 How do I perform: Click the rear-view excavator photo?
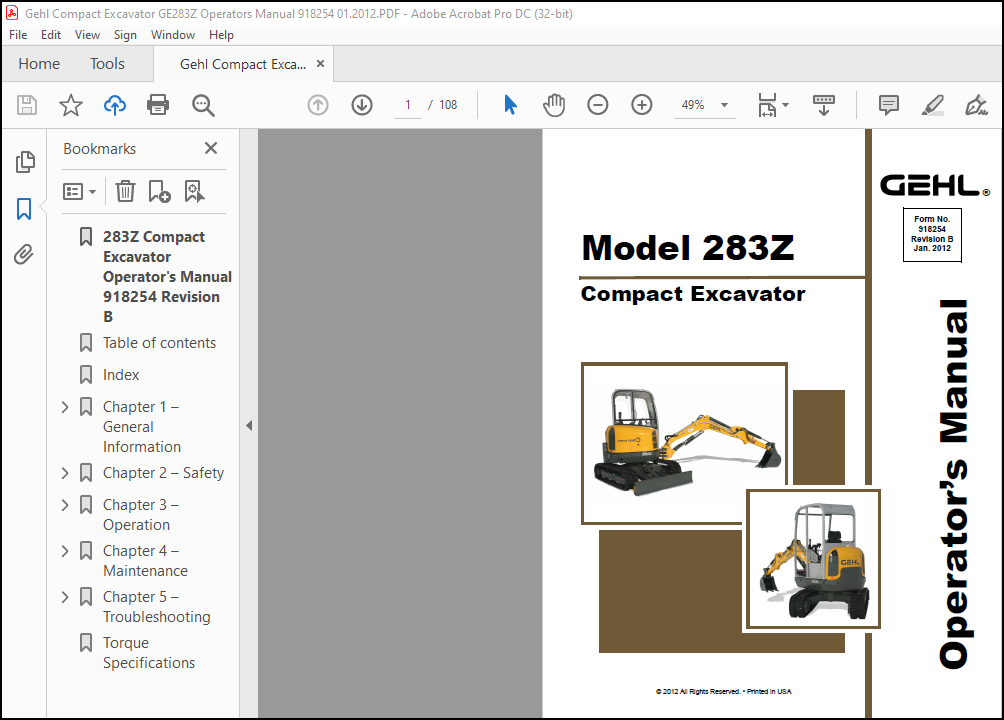813,559
